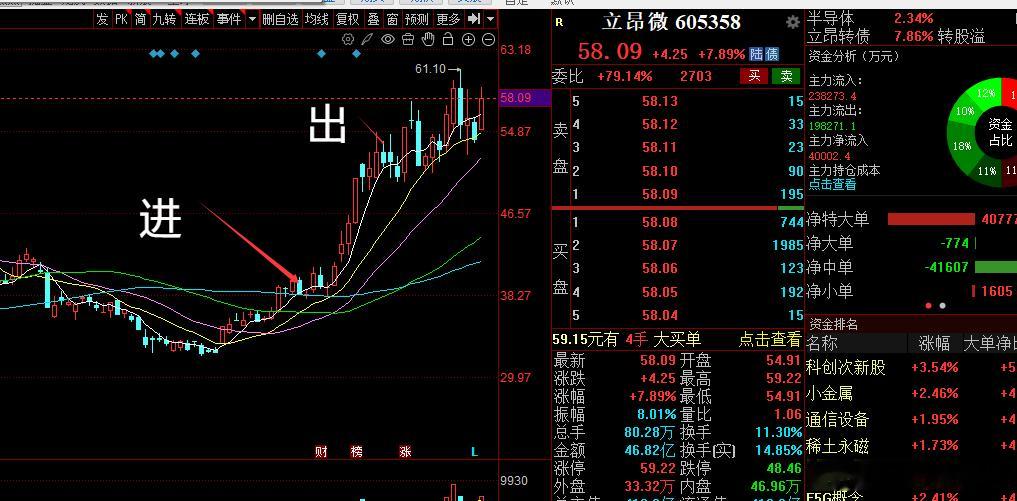Select the 小金属 row
The width and height of the screenshot is (1017, 501).
[x=911, y=393]
